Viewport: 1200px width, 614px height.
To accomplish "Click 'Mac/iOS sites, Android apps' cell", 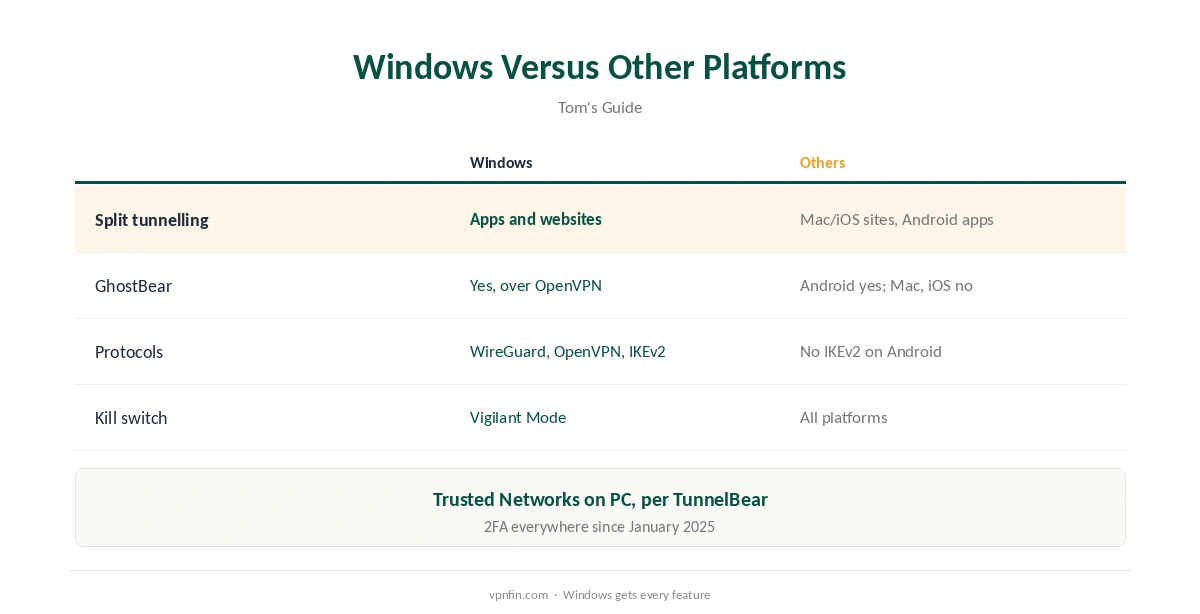I will pos(897,219).
